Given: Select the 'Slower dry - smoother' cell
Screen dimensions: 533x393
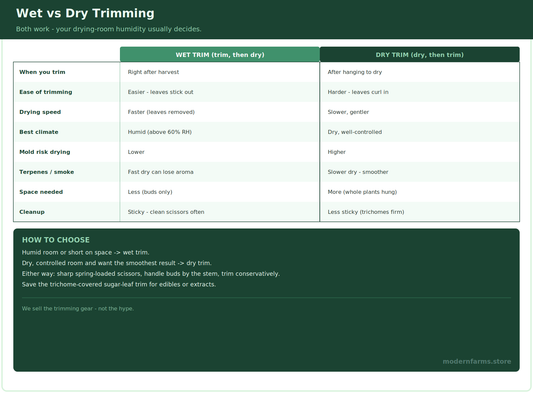Looking at the screenshot, I should [419, 172].
